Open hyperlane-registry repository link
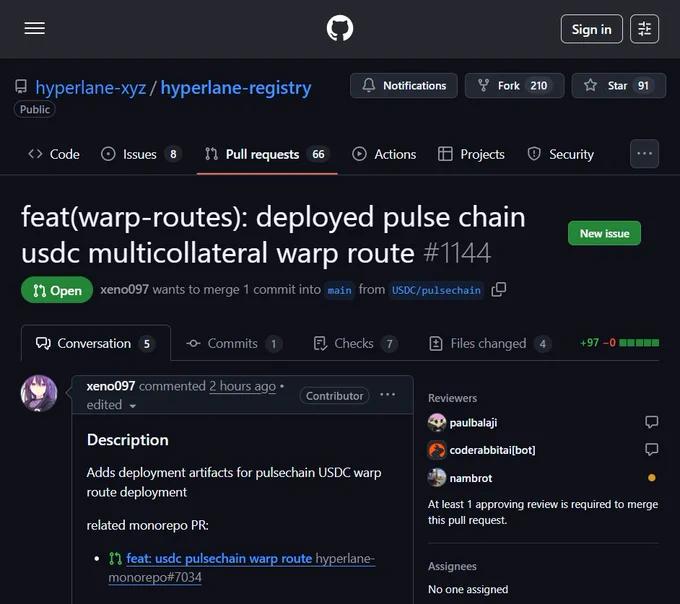 tap(236, 88)
